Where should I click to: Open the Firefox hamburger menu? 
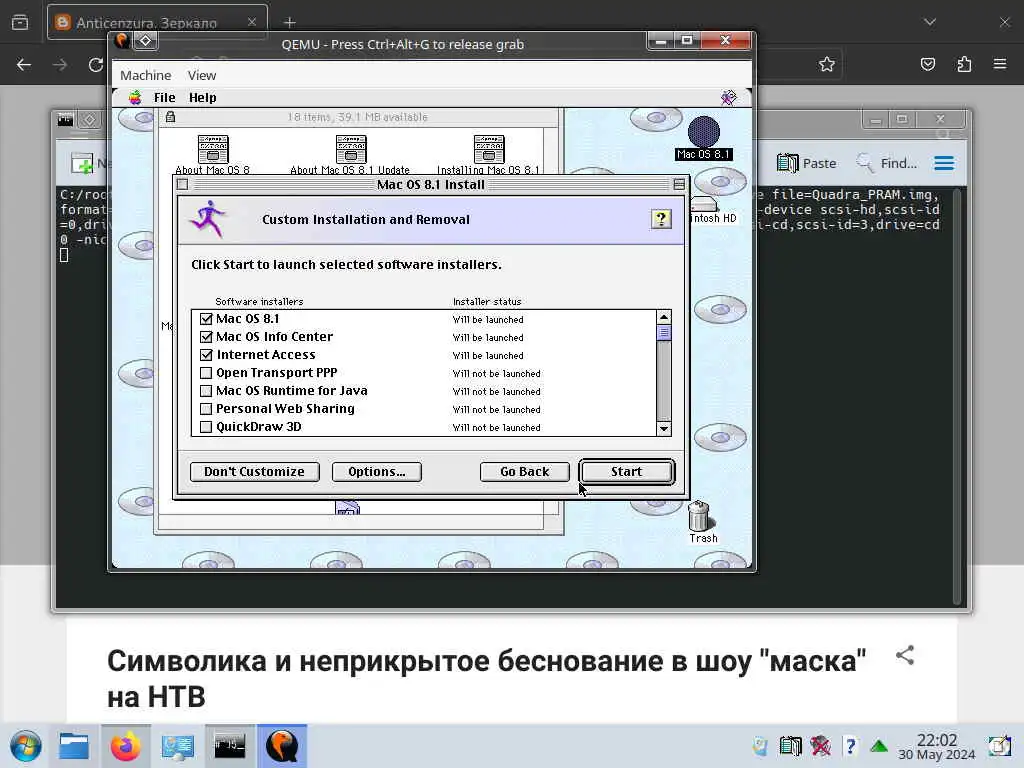[x=1000, y=64]
